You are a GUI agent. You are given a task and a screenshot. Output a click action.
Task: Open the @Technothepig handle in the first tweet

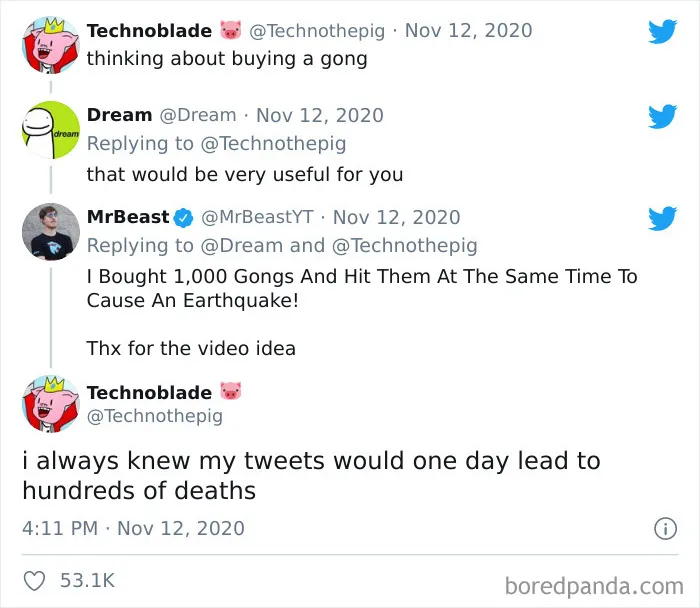pos(317,31)
